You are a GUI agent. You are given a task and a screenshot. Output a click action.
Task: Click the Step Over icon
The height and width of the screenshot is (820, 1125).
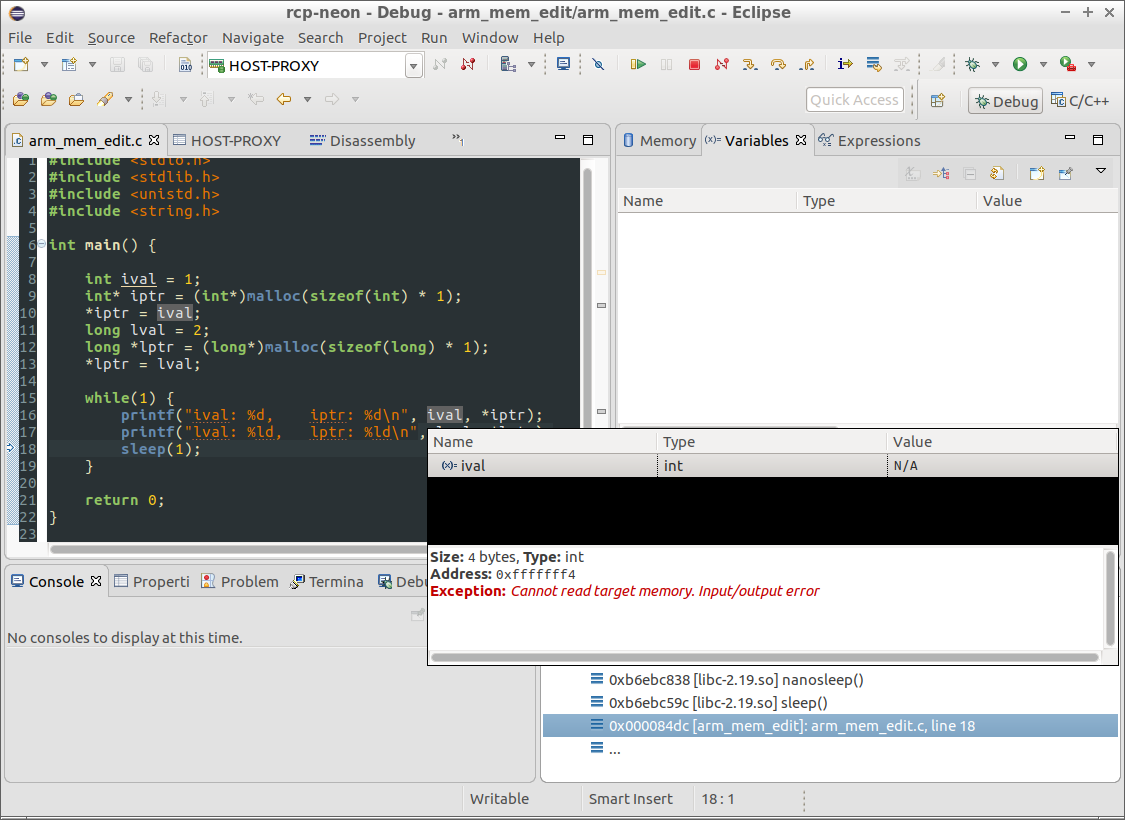778,65
